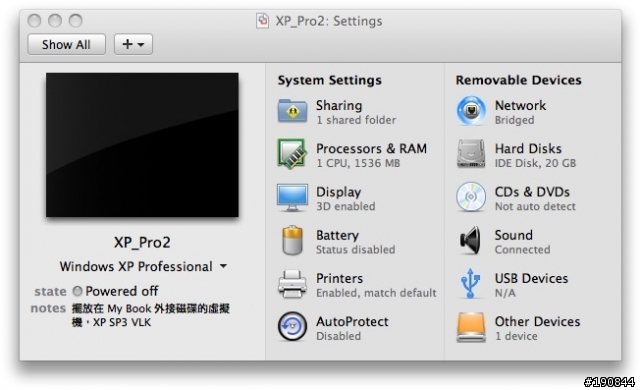Click the 'Bridged' network status text
The width and height of the screenshot is (640, 390).
pos(514,120)
